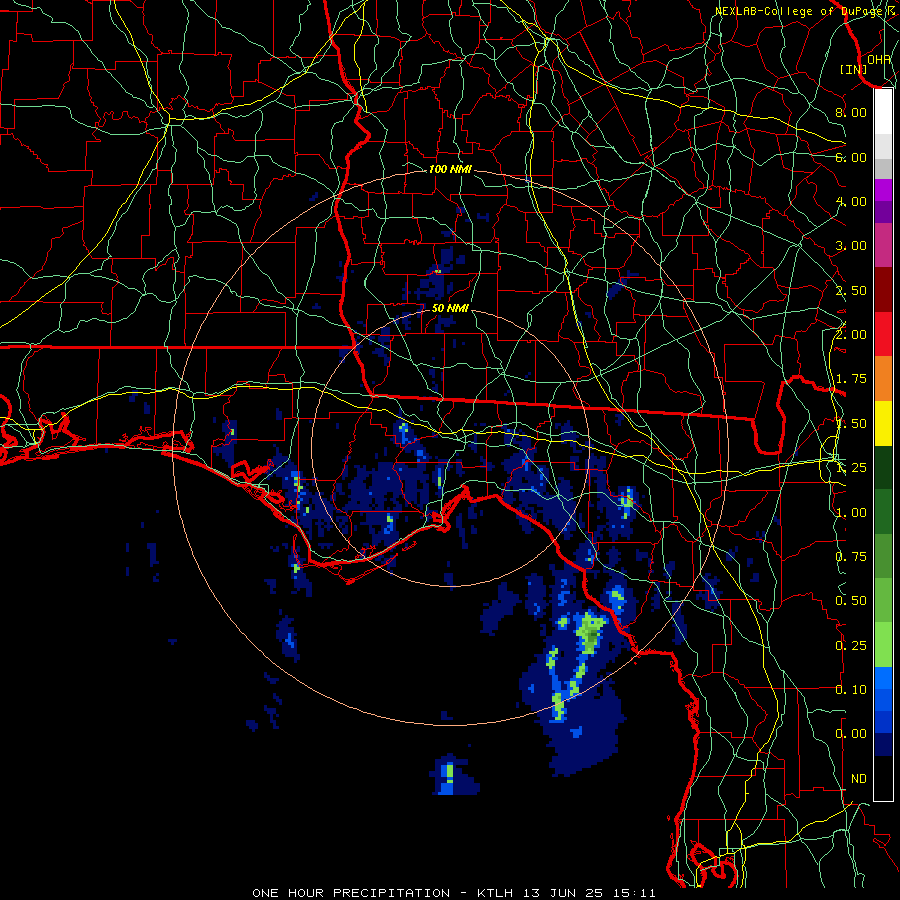Select the pink legend swatch

pyautogui.click(x=883, y=246)
